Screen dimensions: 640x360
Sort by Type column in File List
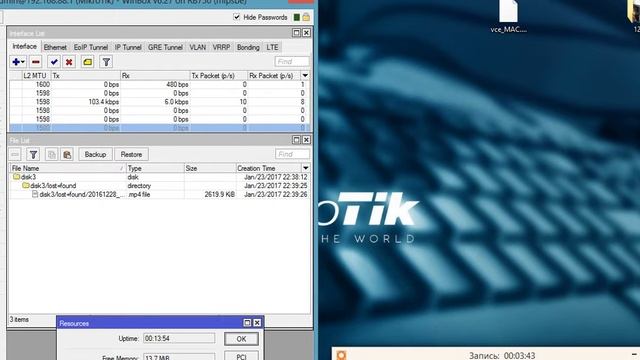click(x=155, y=168)
